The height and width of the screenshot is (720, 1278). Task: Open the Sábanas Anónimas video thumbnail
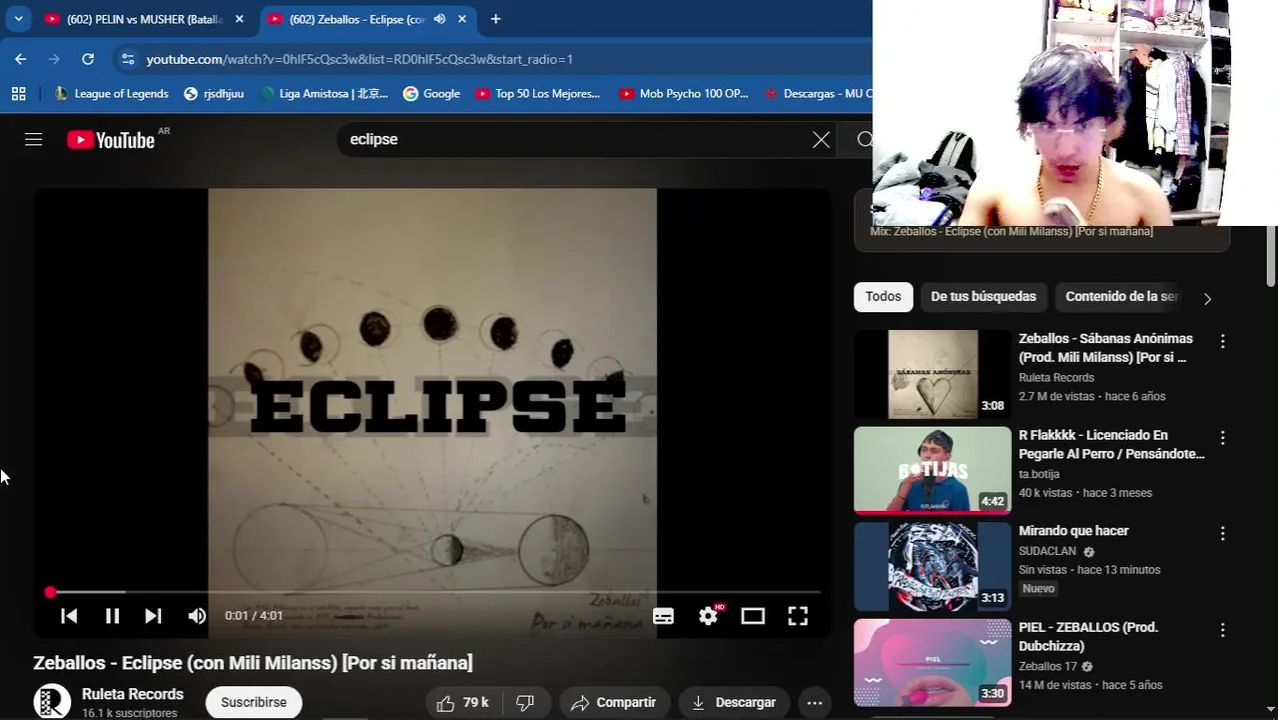pyautogui.click(x=932, y=374)
